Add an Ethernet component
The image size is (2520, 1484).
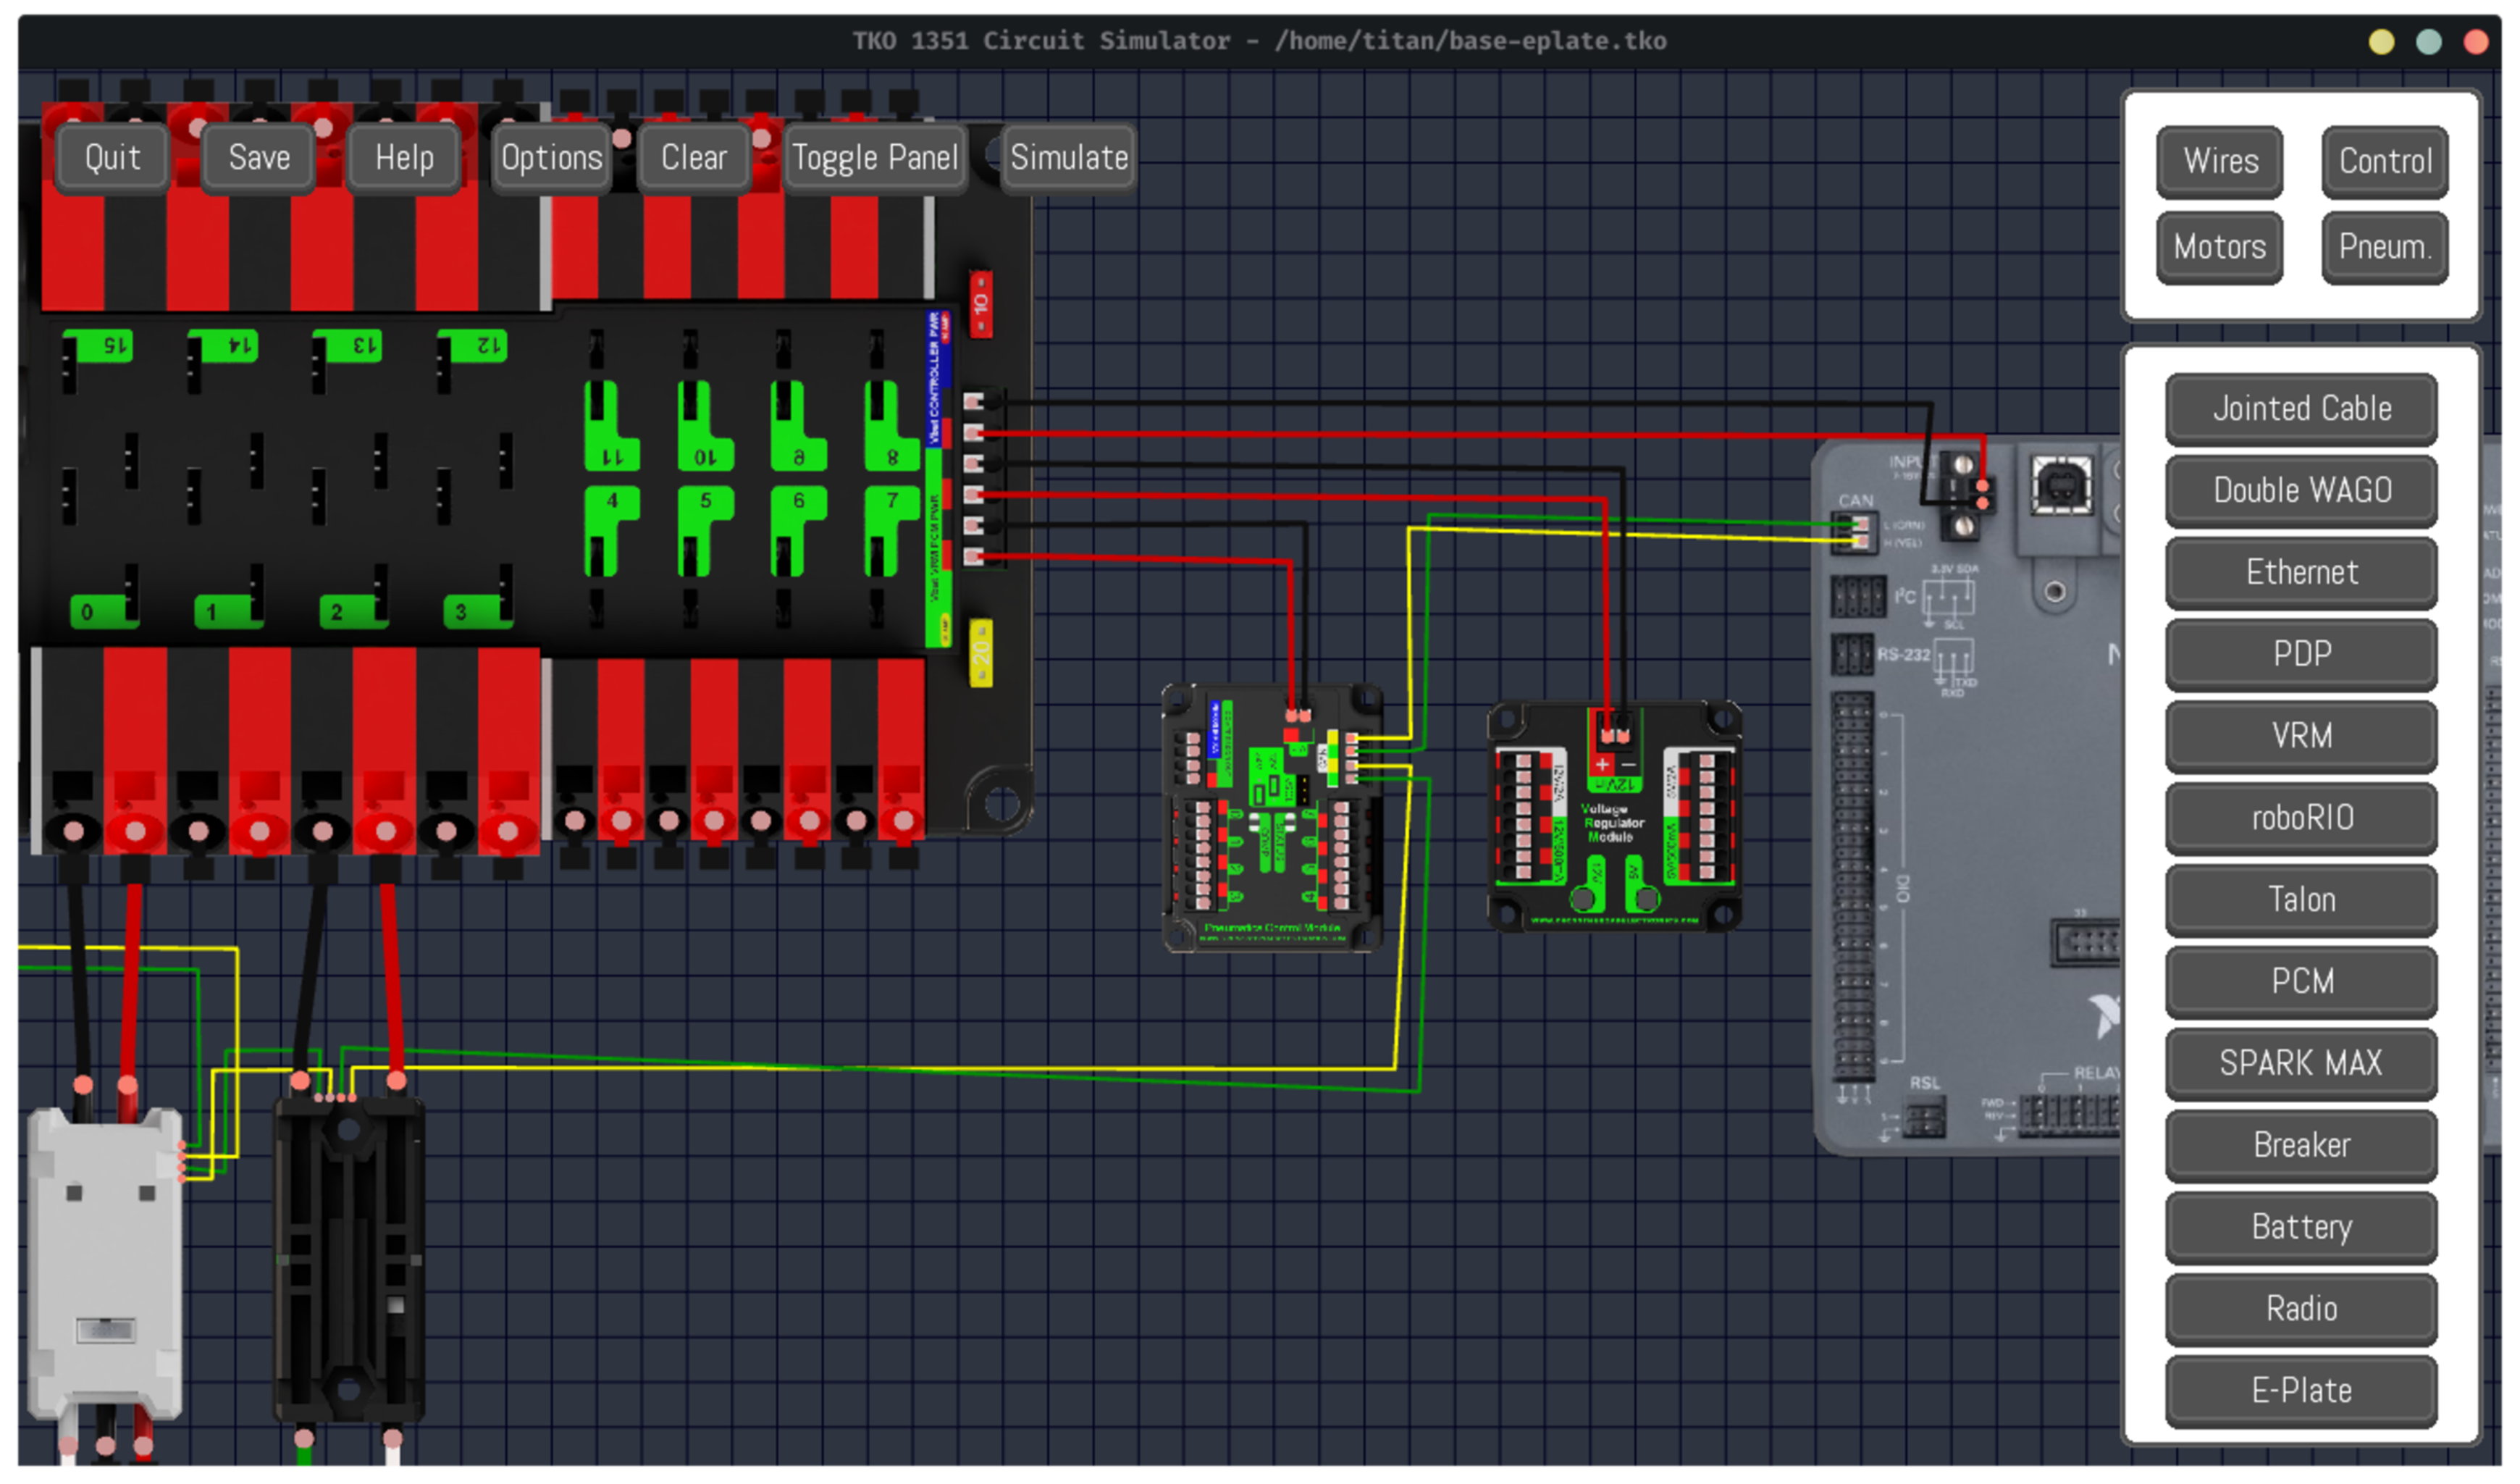tap(2302, 574)
